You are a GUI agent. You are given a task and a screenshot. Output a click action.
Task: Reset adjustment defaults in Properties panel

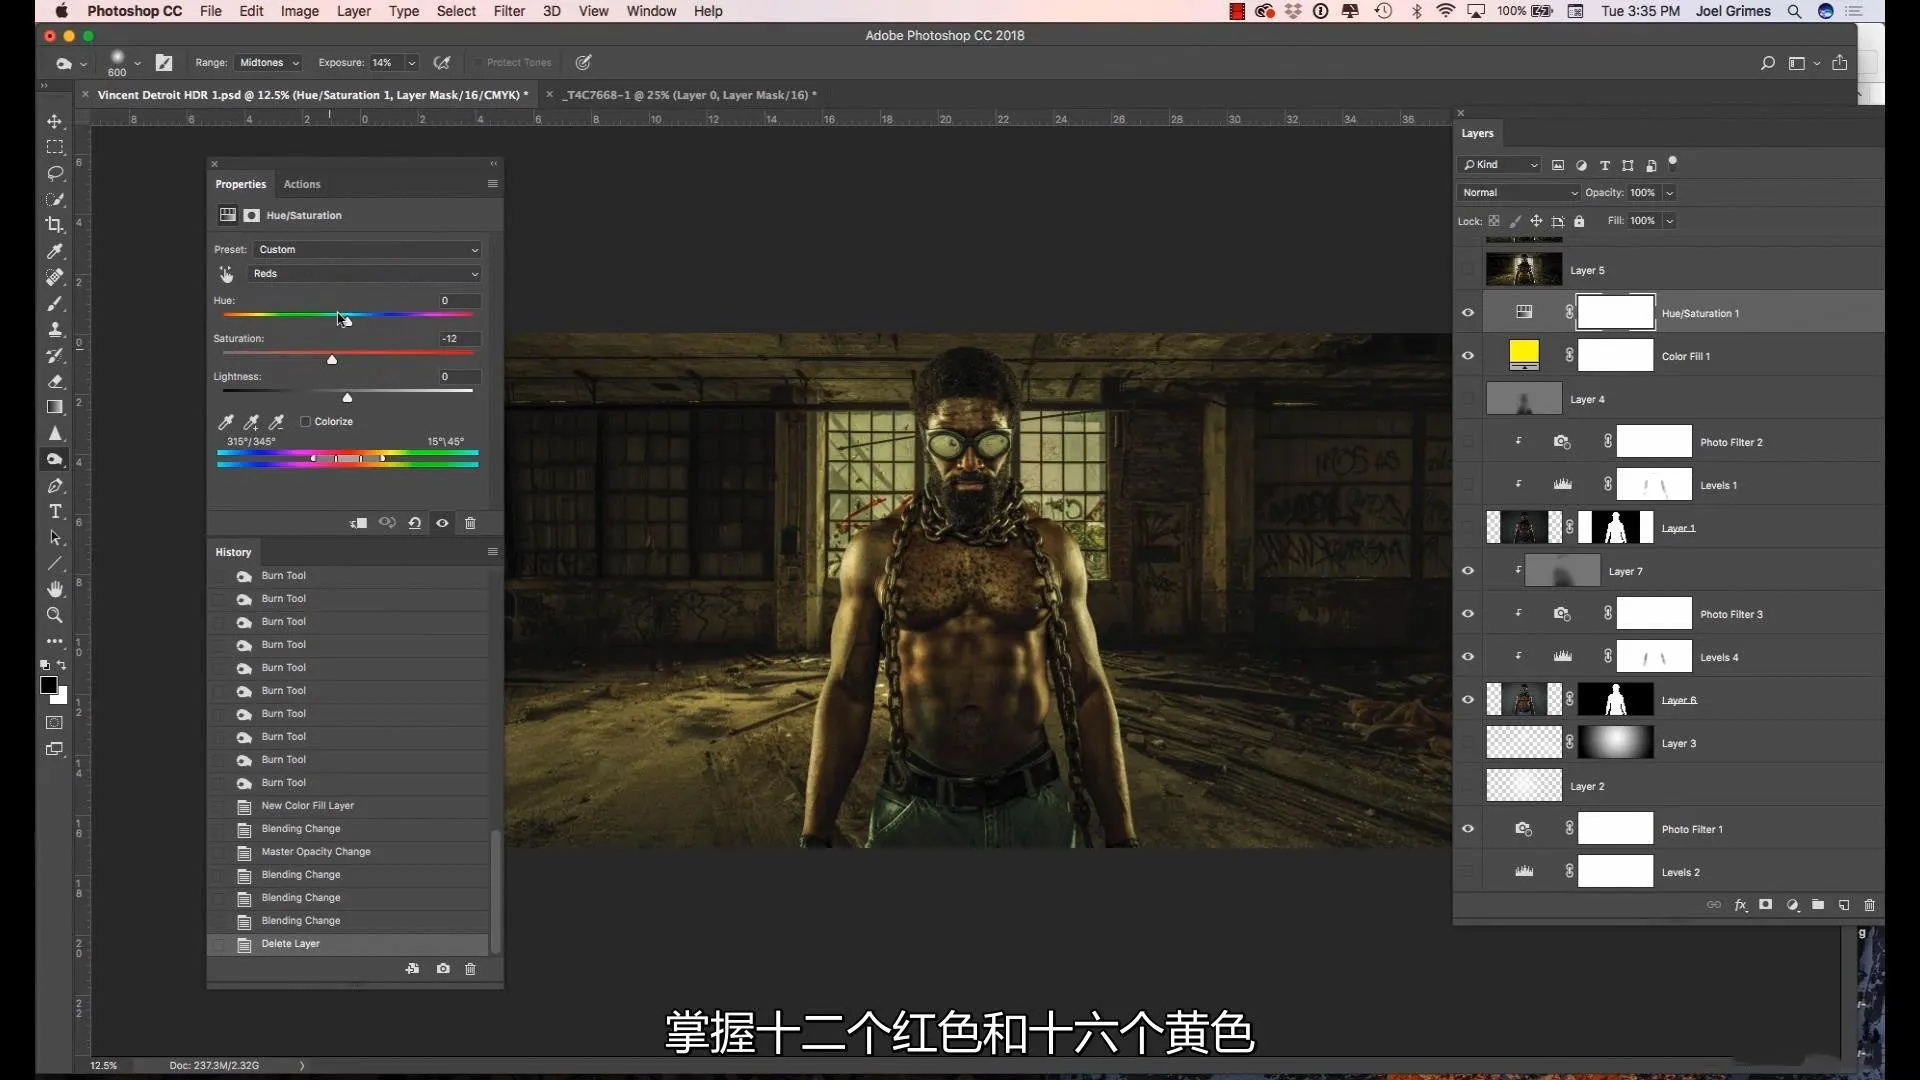click(414, 523)
